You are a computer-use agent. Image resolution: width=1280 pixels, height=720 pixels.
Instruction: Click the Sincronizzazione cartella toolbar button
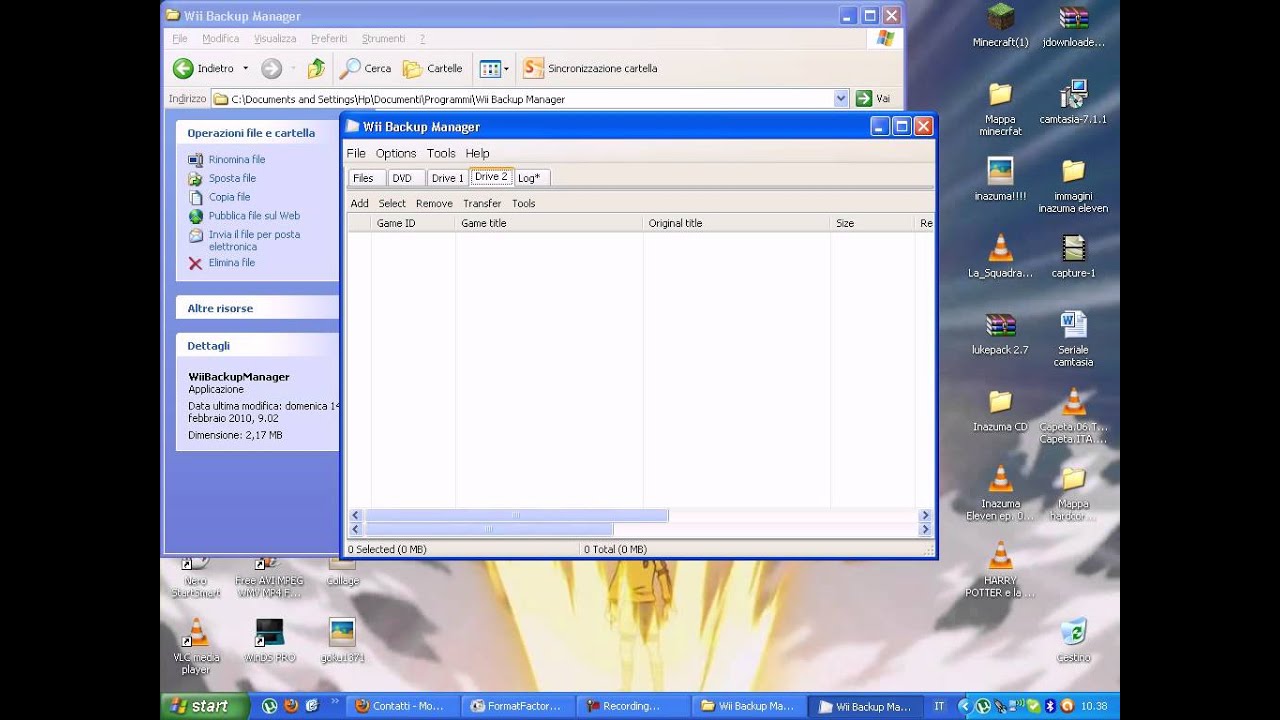[x=591, y=68]
